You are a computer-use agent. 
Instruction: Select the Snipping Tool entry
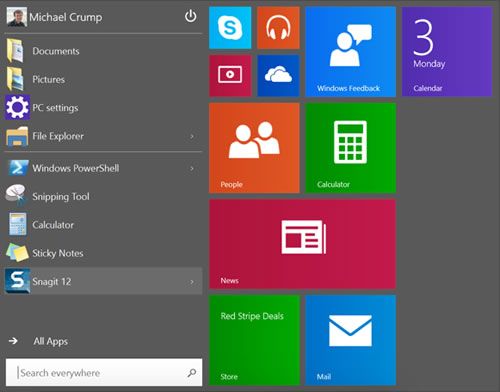[103, 196]
